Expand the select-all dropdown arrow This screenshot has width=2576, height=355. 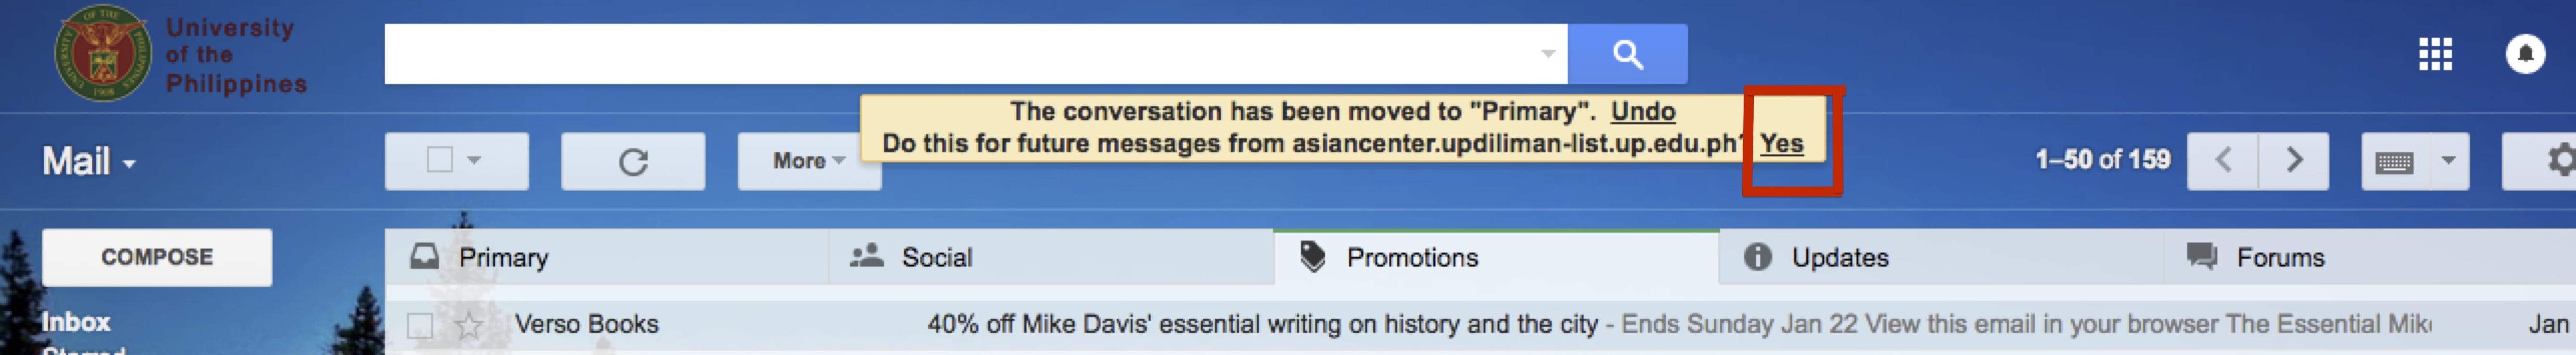tap(475, 160)
